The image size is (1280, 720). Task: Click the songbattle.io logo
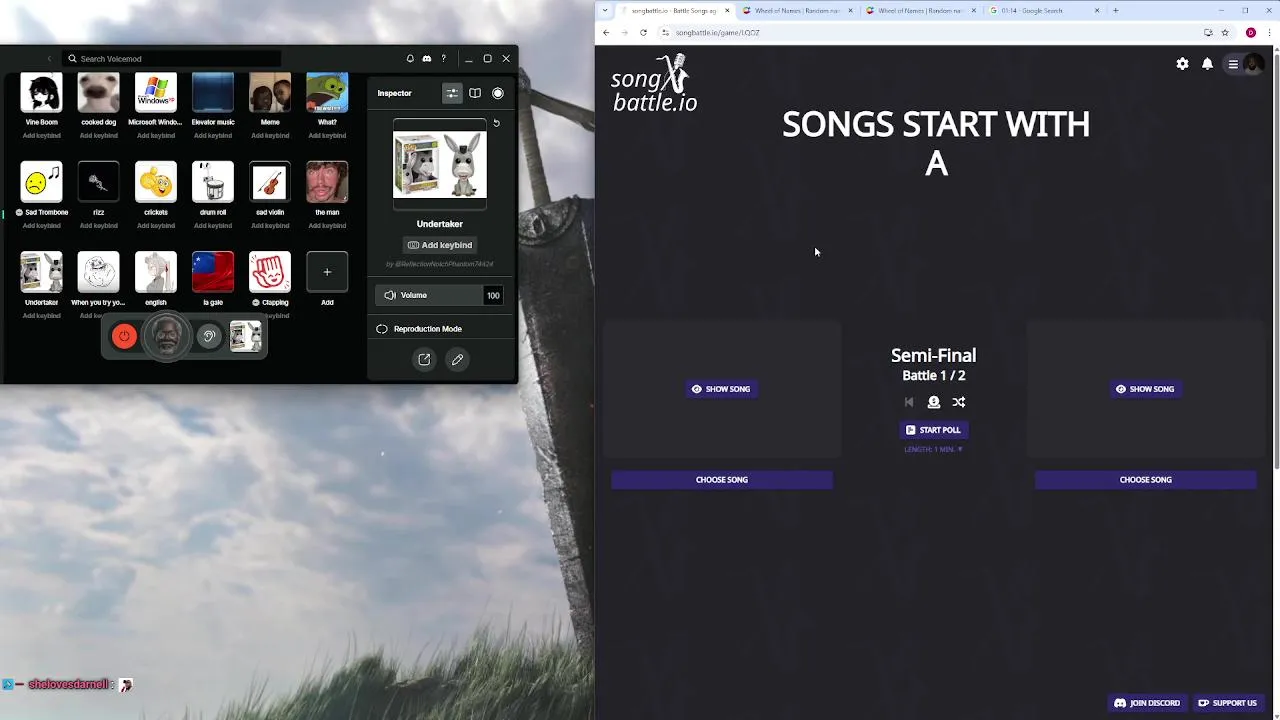655,84
